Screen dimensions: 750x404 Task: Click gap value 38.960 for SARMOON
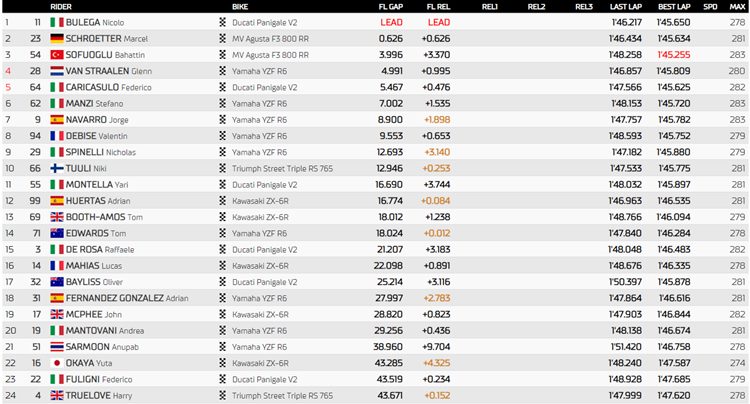[388, 347]
